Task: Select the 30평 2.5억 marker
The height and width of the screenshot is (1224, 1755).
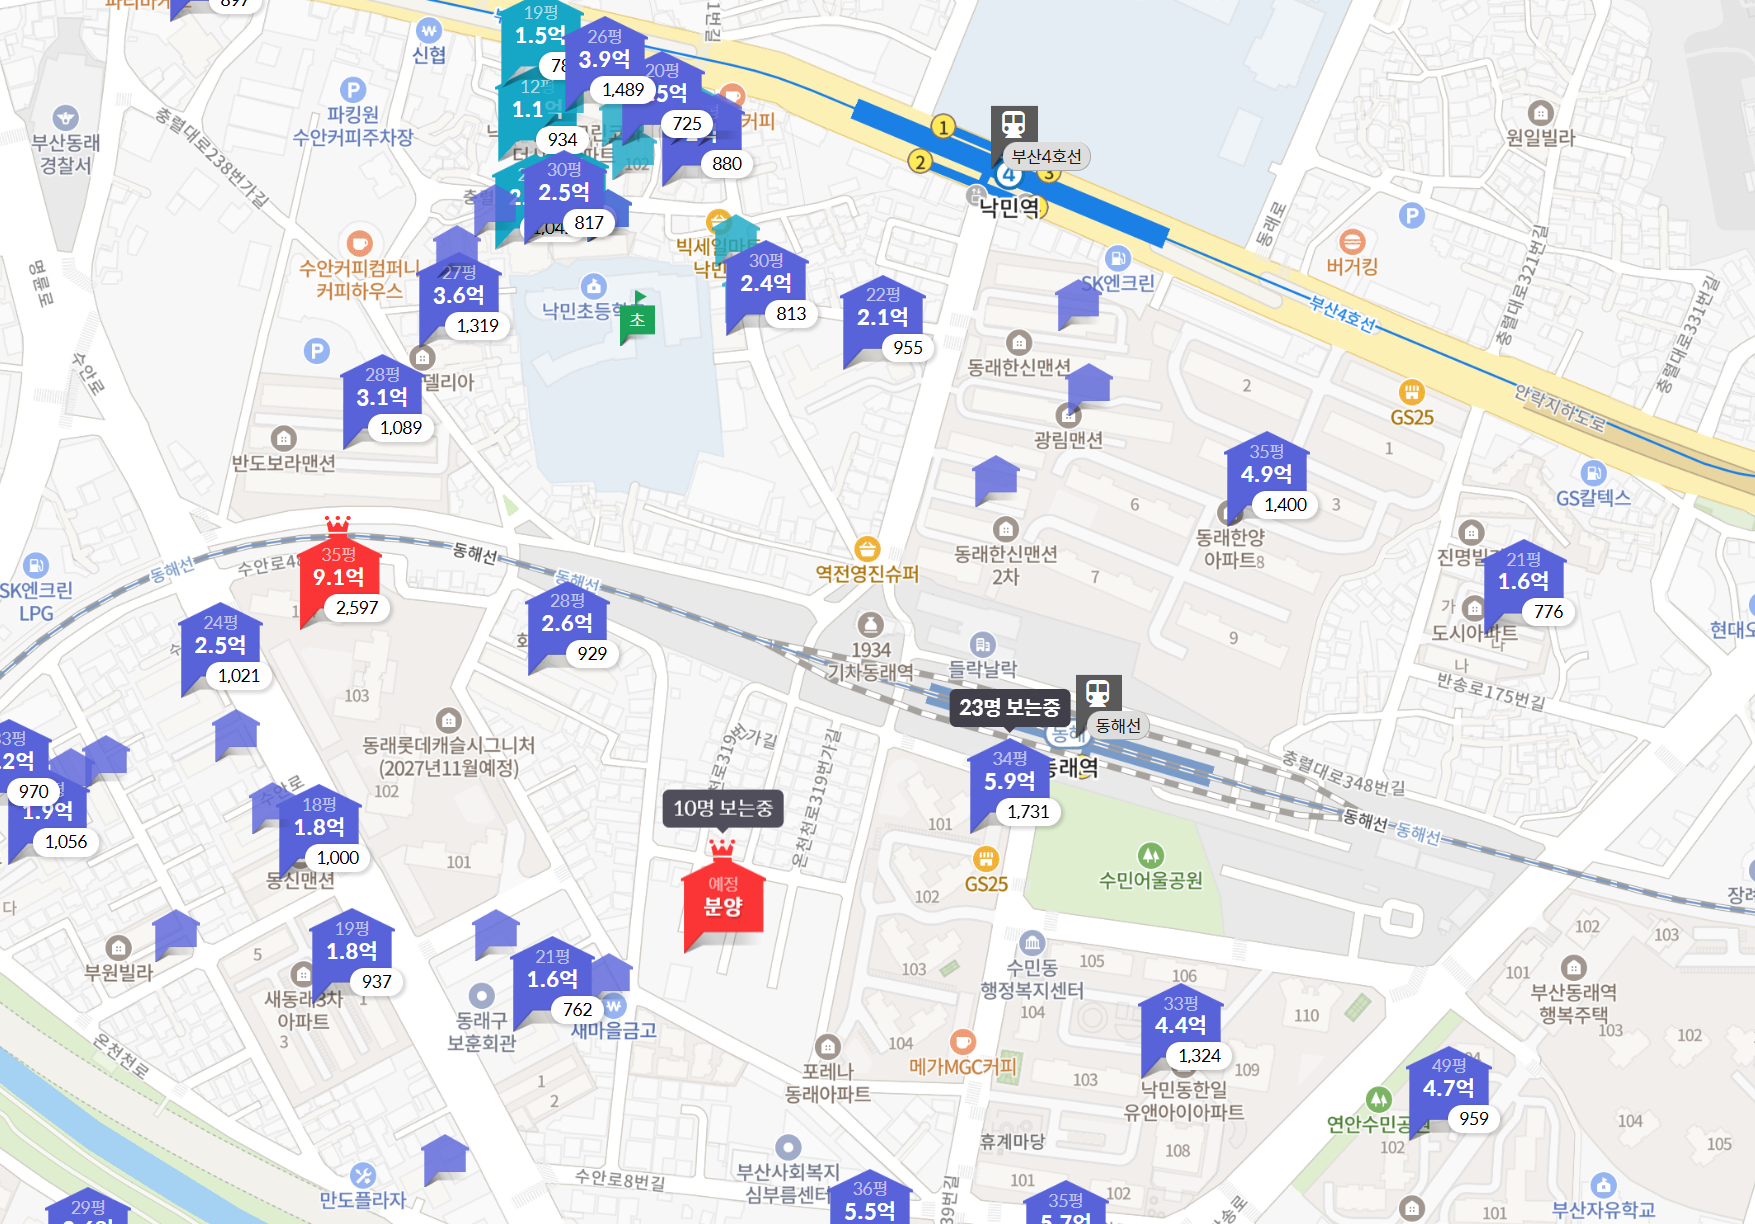Action: (x=564, y=192)
